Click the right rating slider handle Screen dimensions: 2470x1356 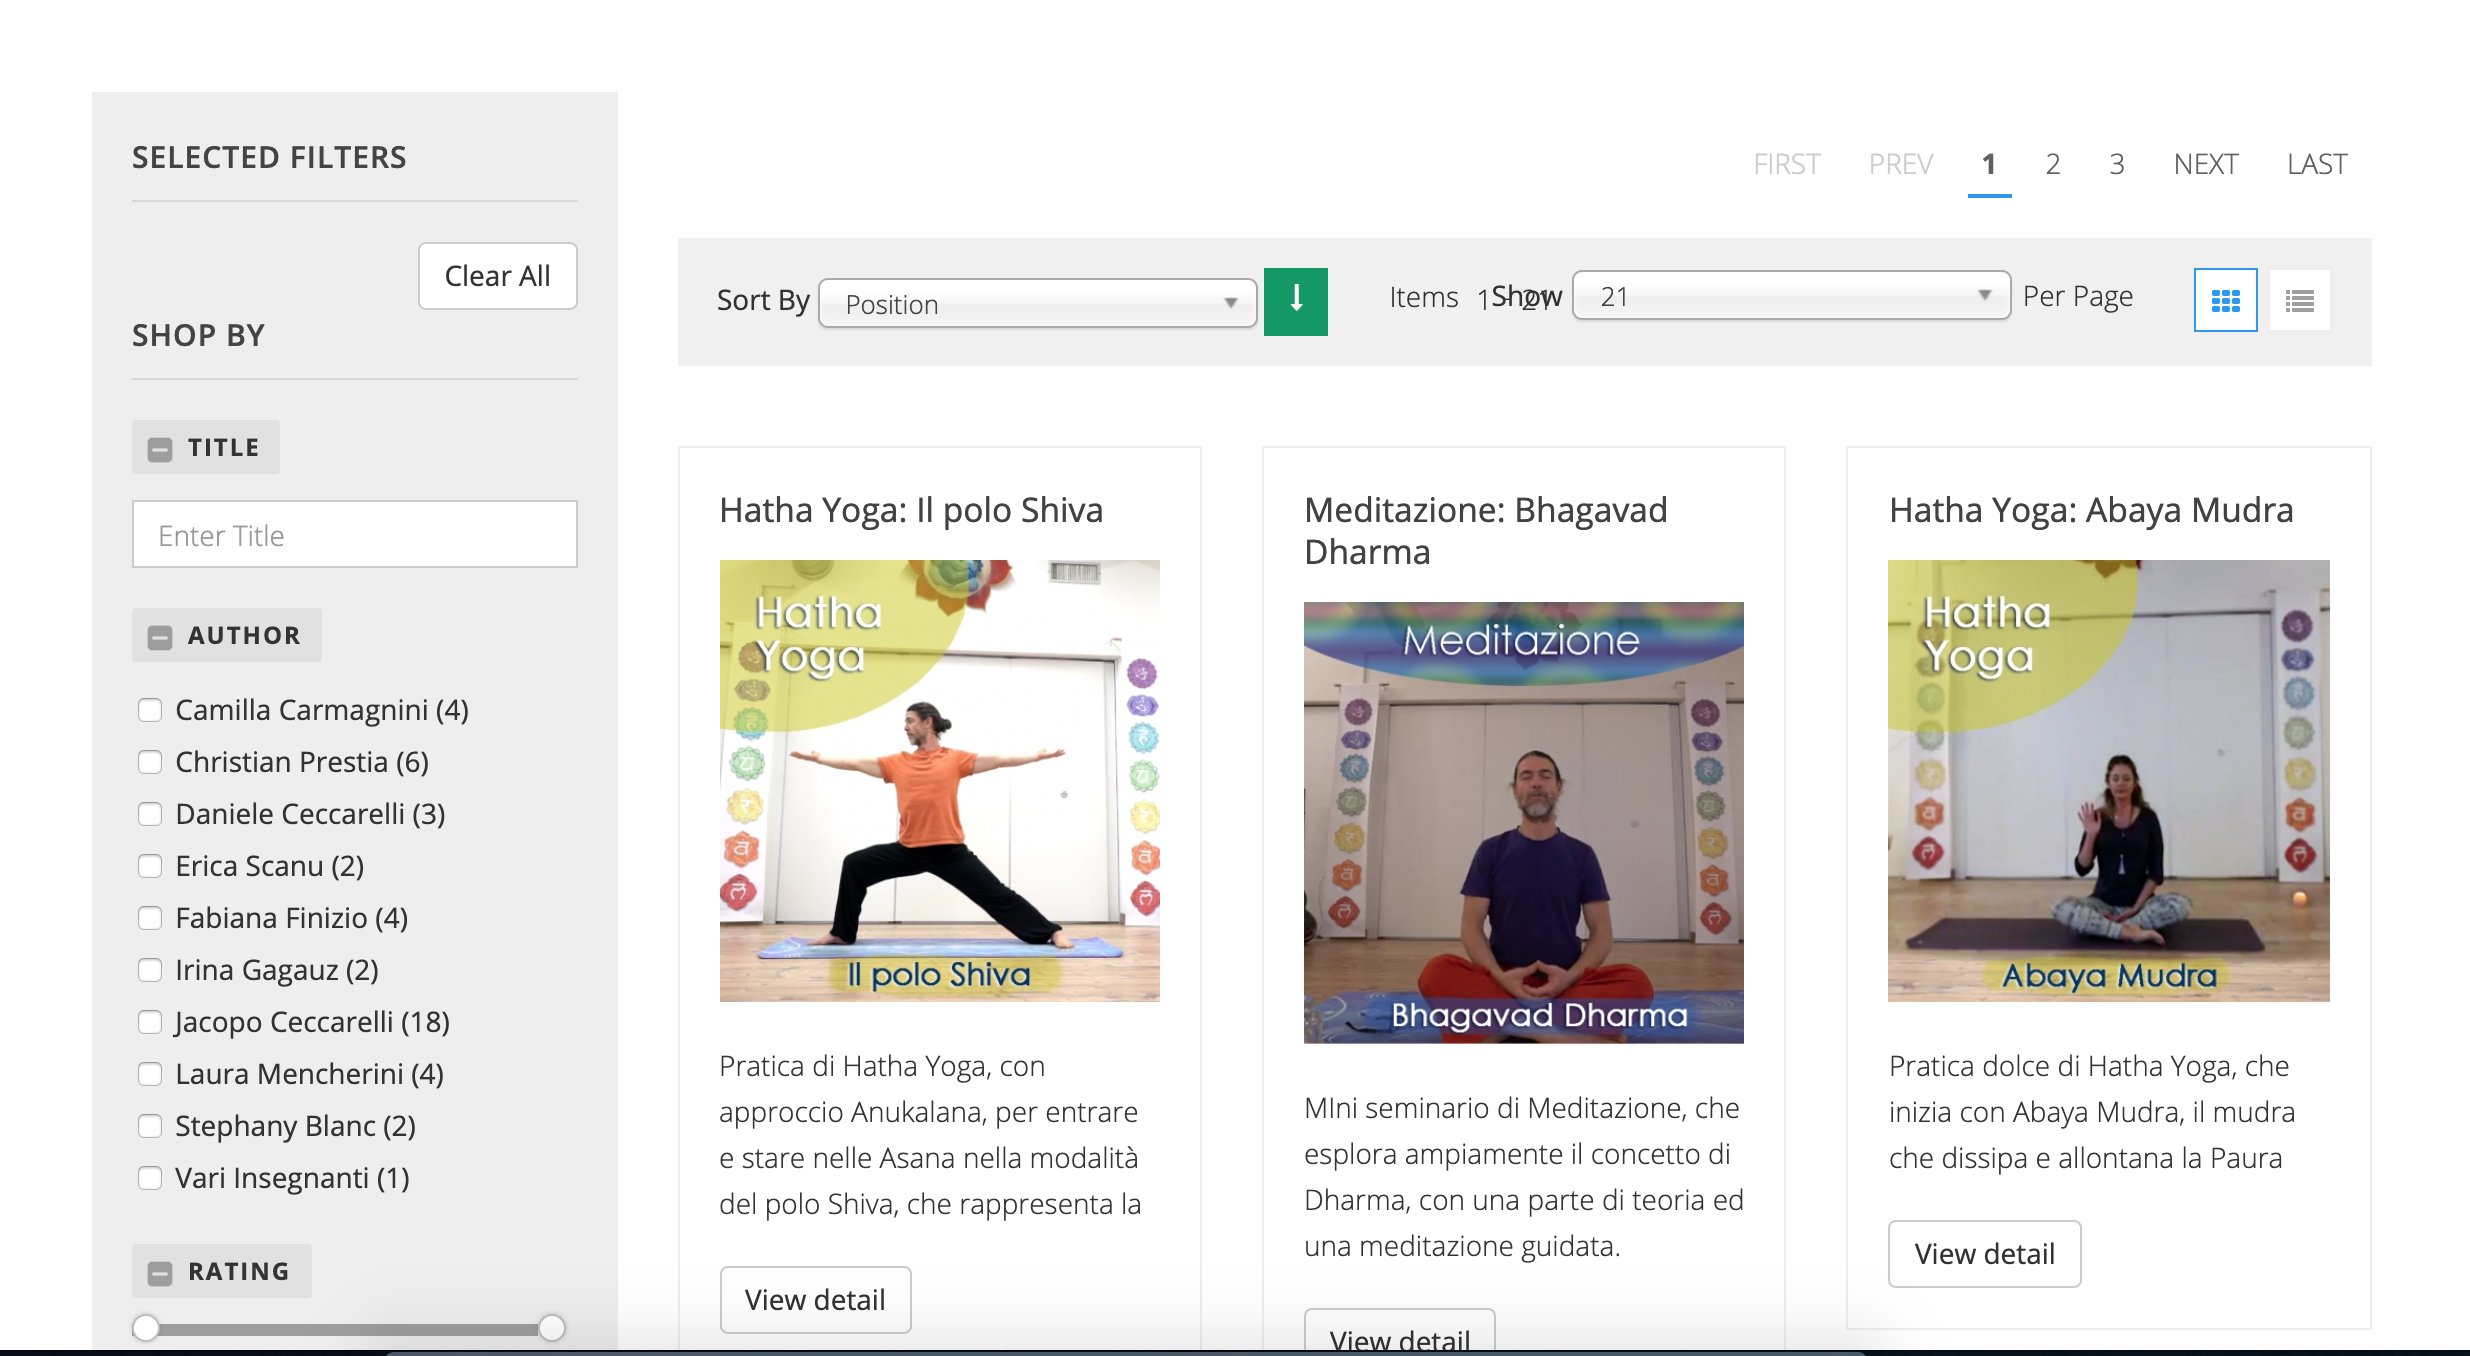[551, 1328]
